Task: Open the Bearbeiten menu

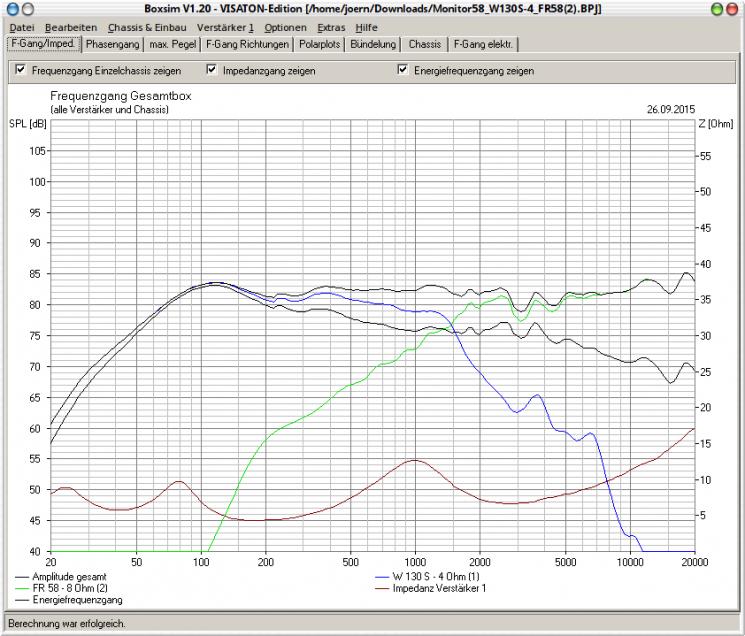Action: [71, 28]
